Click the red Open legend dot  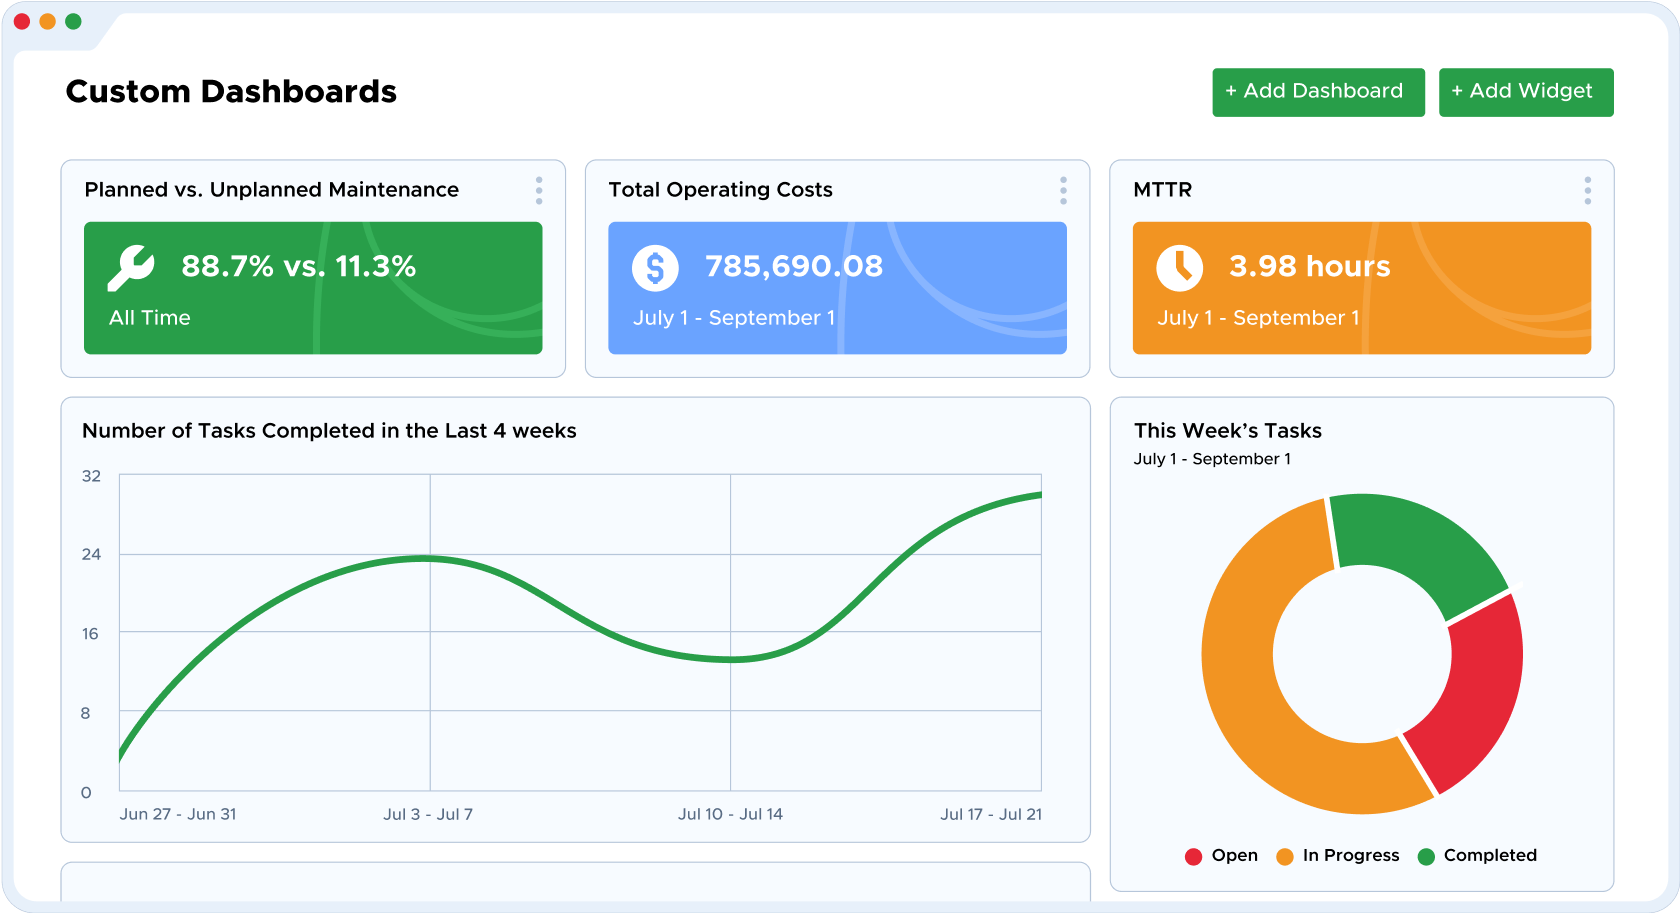1193,856
